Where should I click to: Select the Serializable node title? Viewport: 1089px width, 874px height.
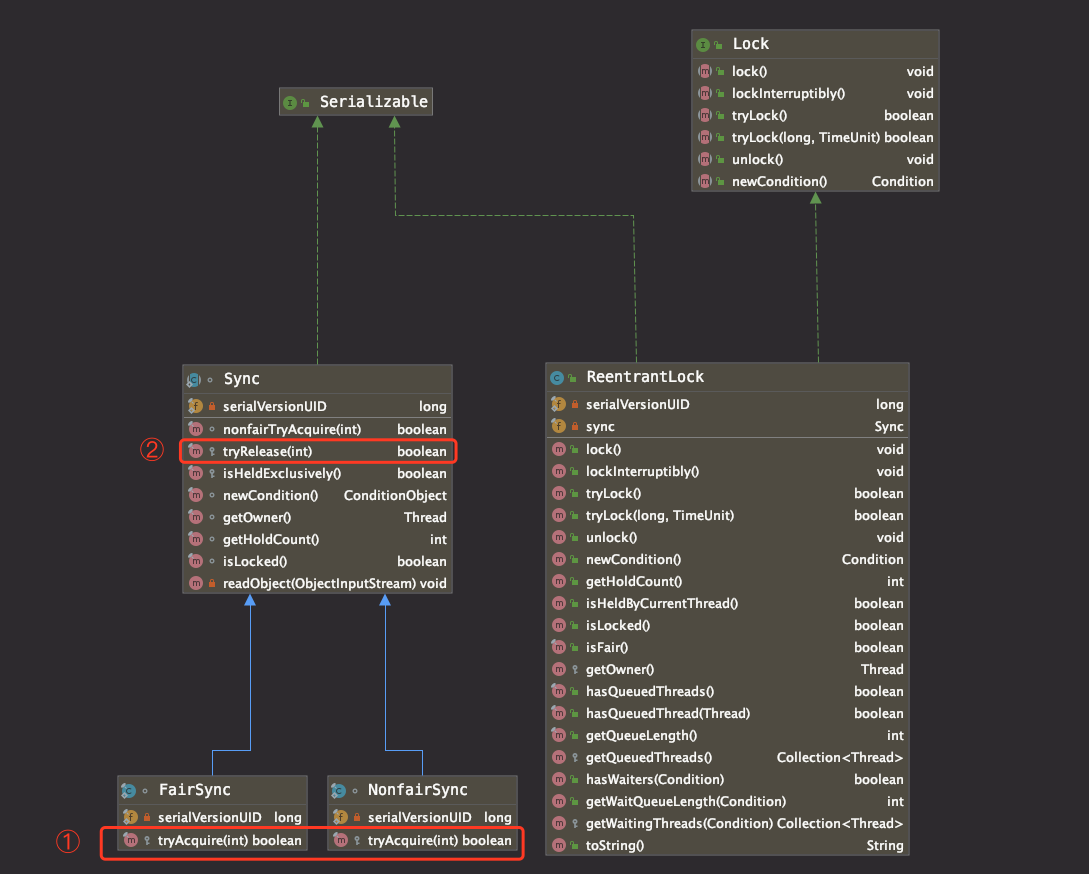click(x=374, y=101)
